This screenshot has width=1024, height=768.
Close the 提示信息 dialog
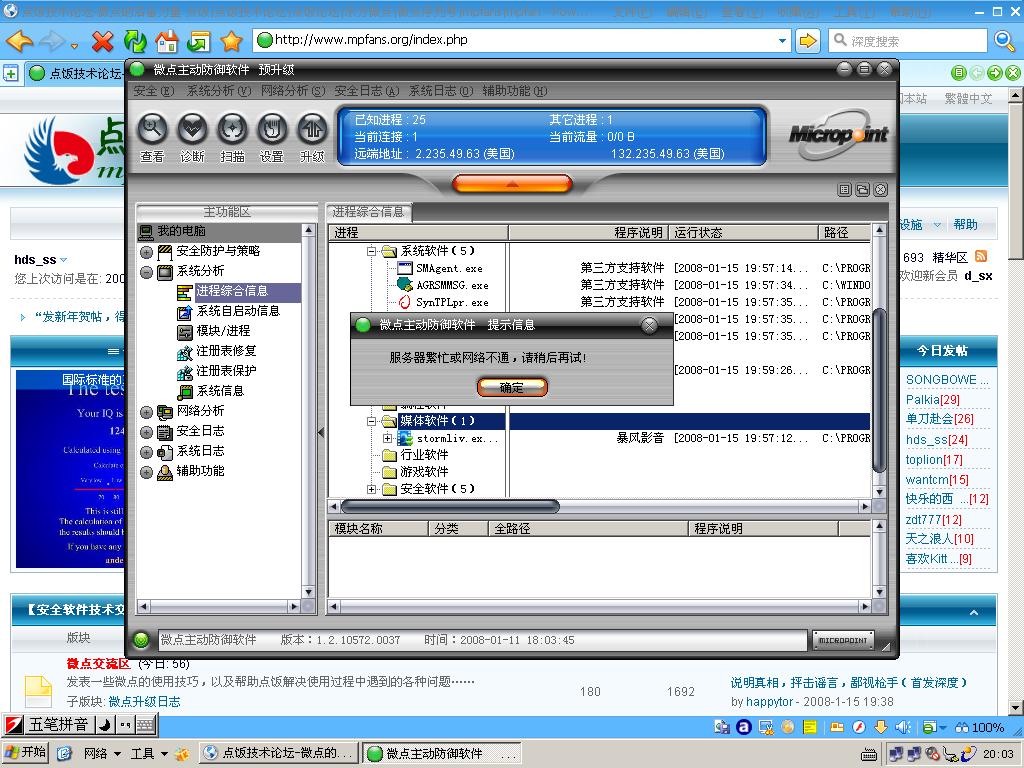(649, 325)
